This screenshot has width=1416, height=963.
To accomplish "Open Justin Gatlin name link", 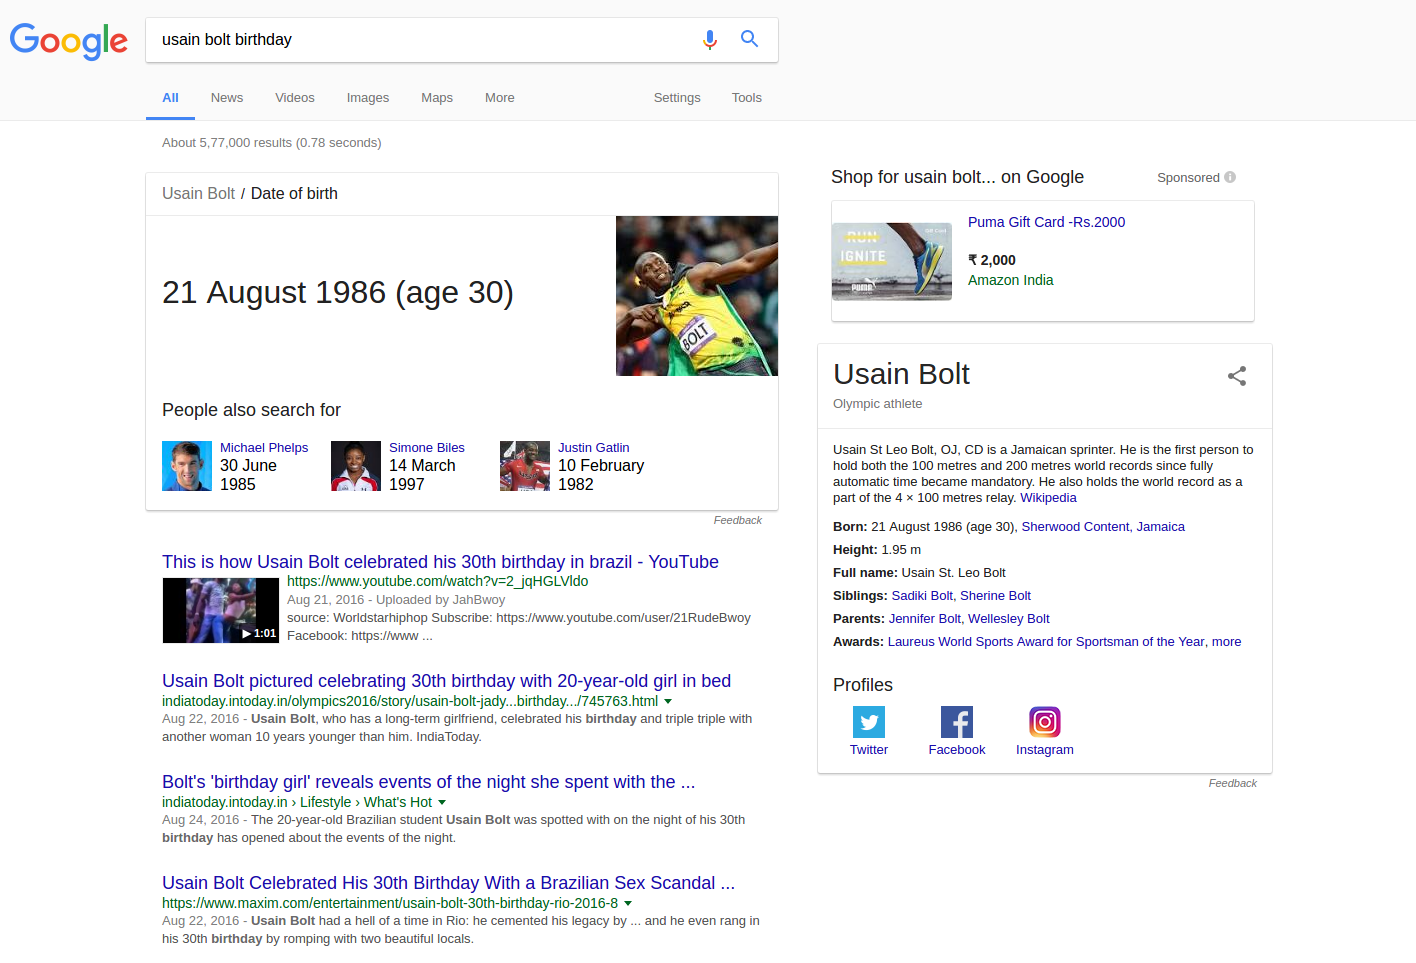I will coord(594,448).
